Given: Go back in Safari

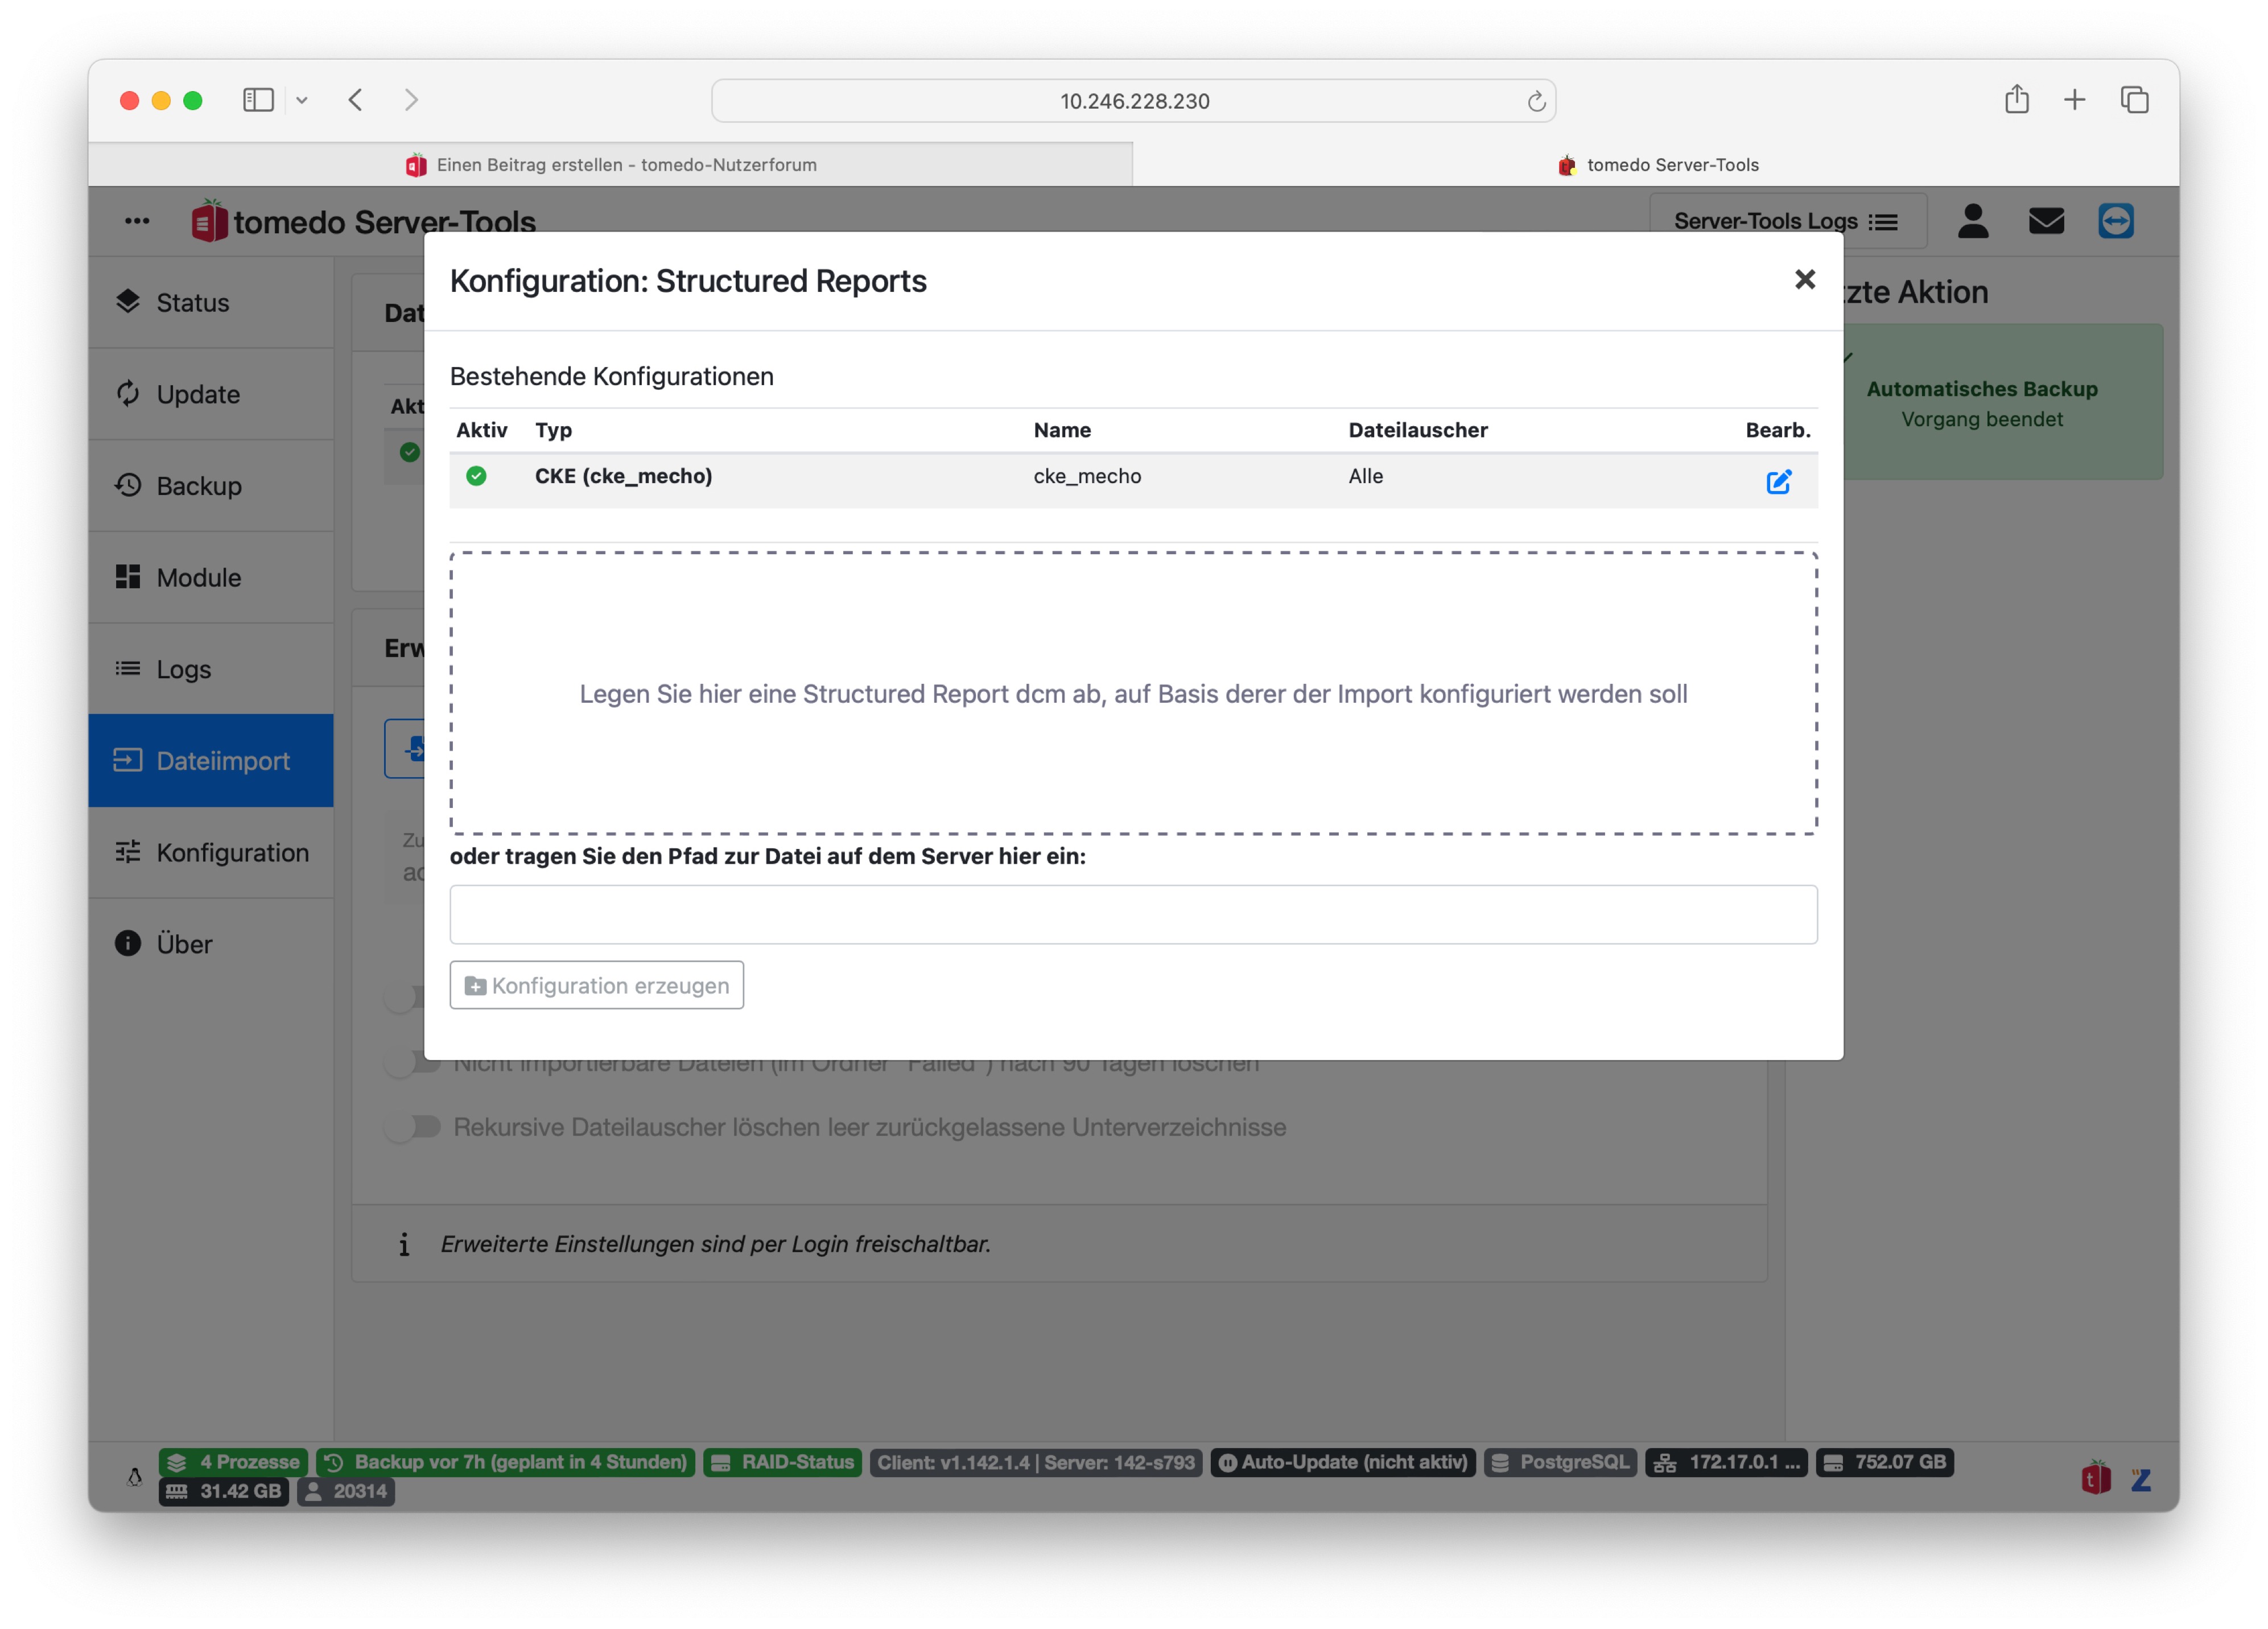Looking at the screenshot, I should (356, 100).
